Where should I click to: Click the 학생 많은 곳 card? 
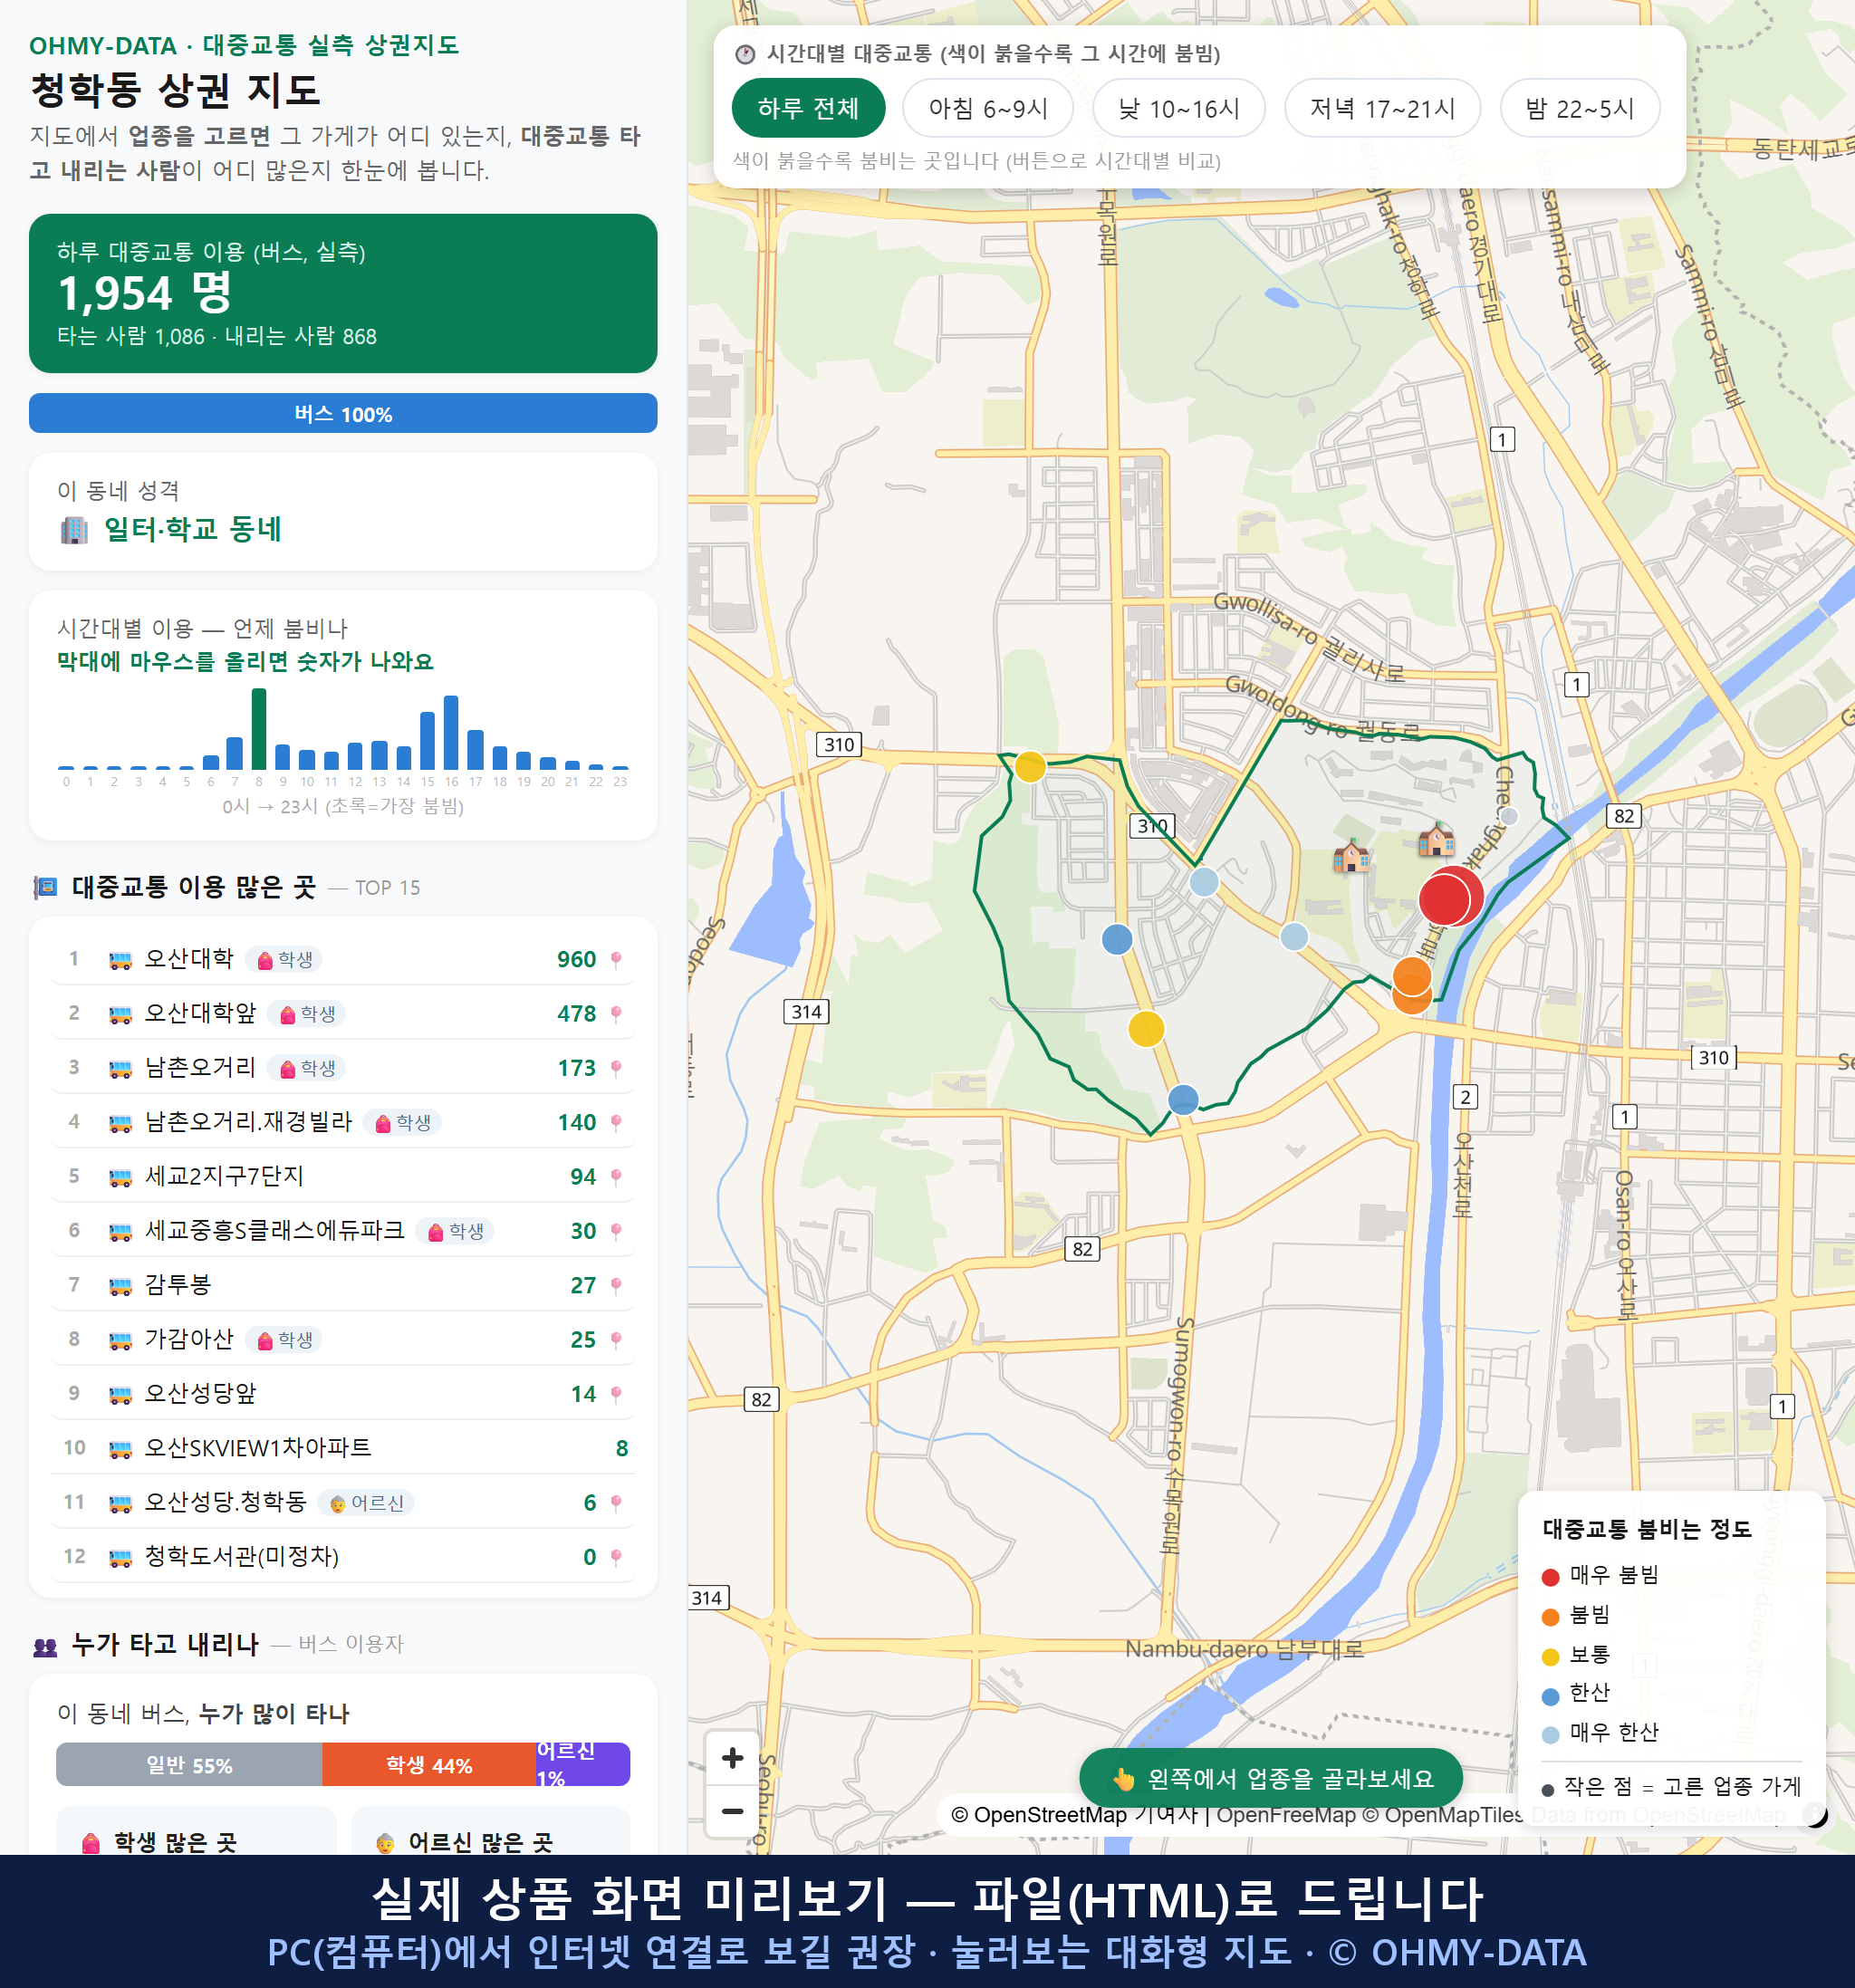tap(197, 1831)
